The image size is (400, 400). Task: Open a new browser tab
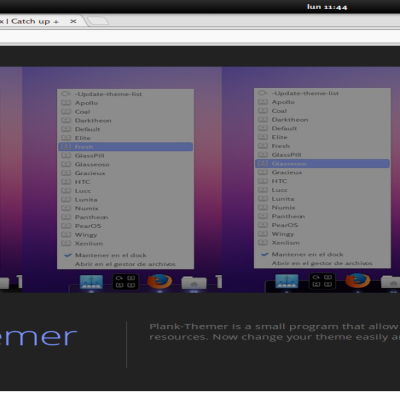[98, 21]
